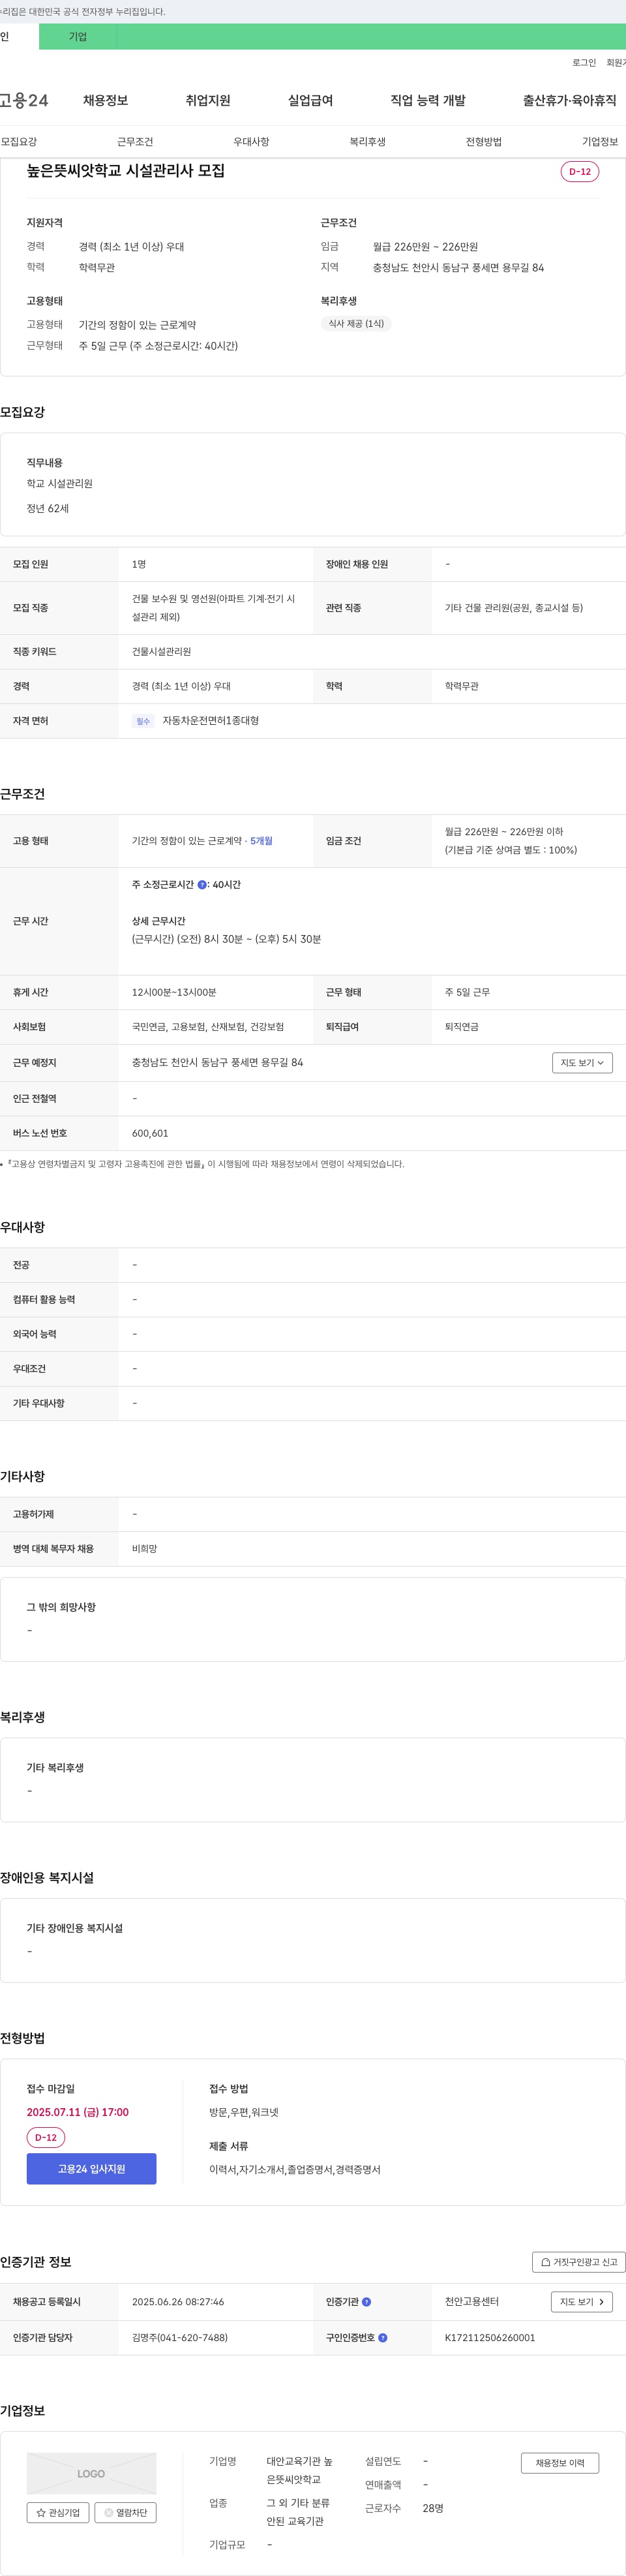Screen dimensions: 626x2576
Task: Click the D-12 badge beside job title
Action: 580,172
